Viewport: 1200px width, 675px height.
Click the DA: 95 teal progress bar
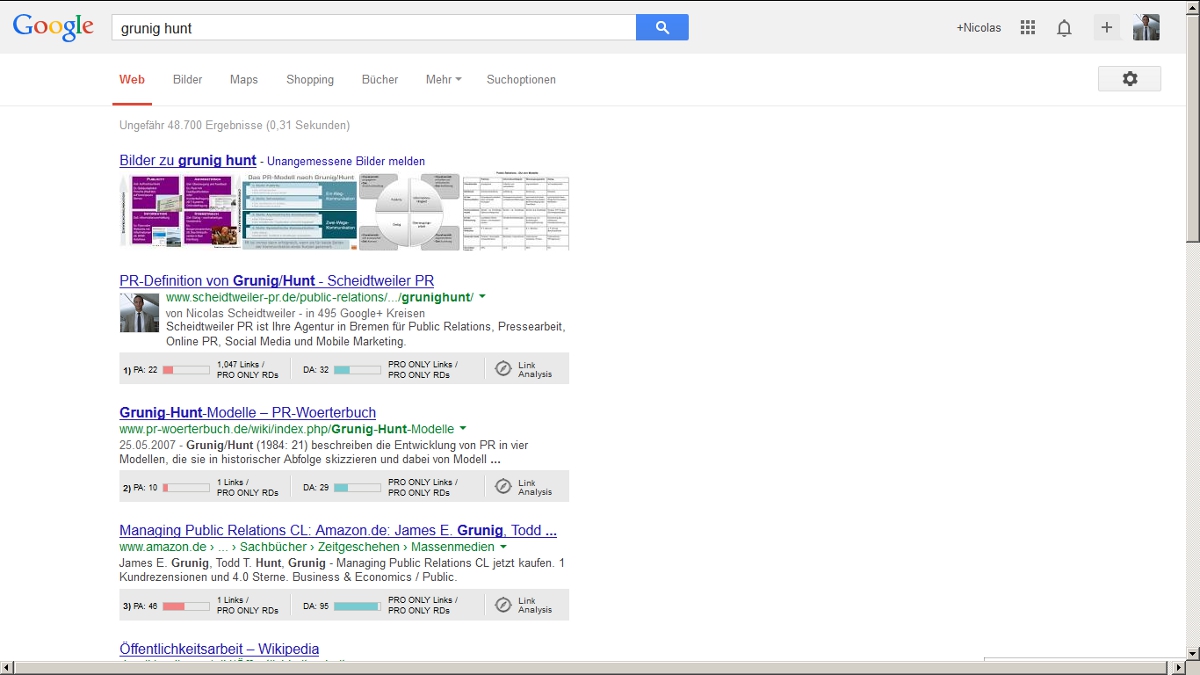(357, 606)
